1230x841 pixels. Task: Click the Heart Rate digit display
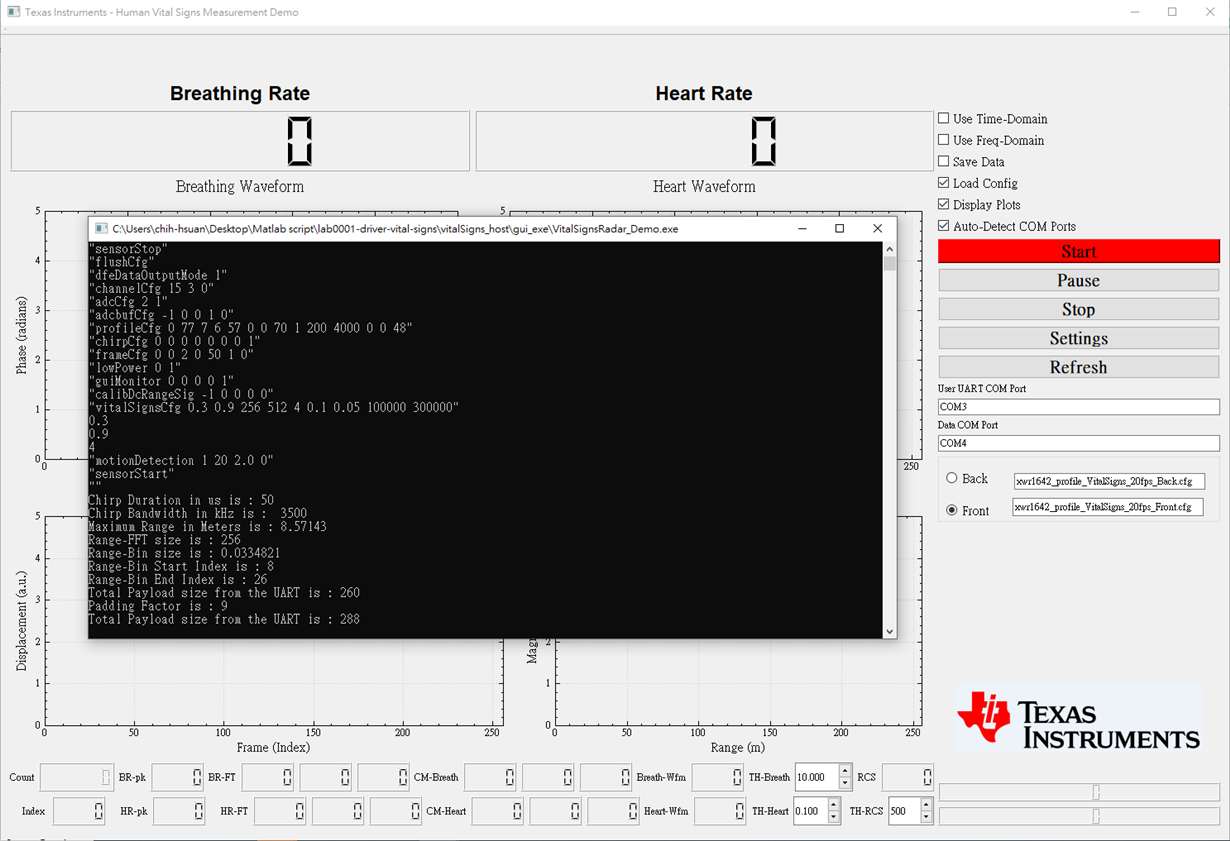(704, 141)
